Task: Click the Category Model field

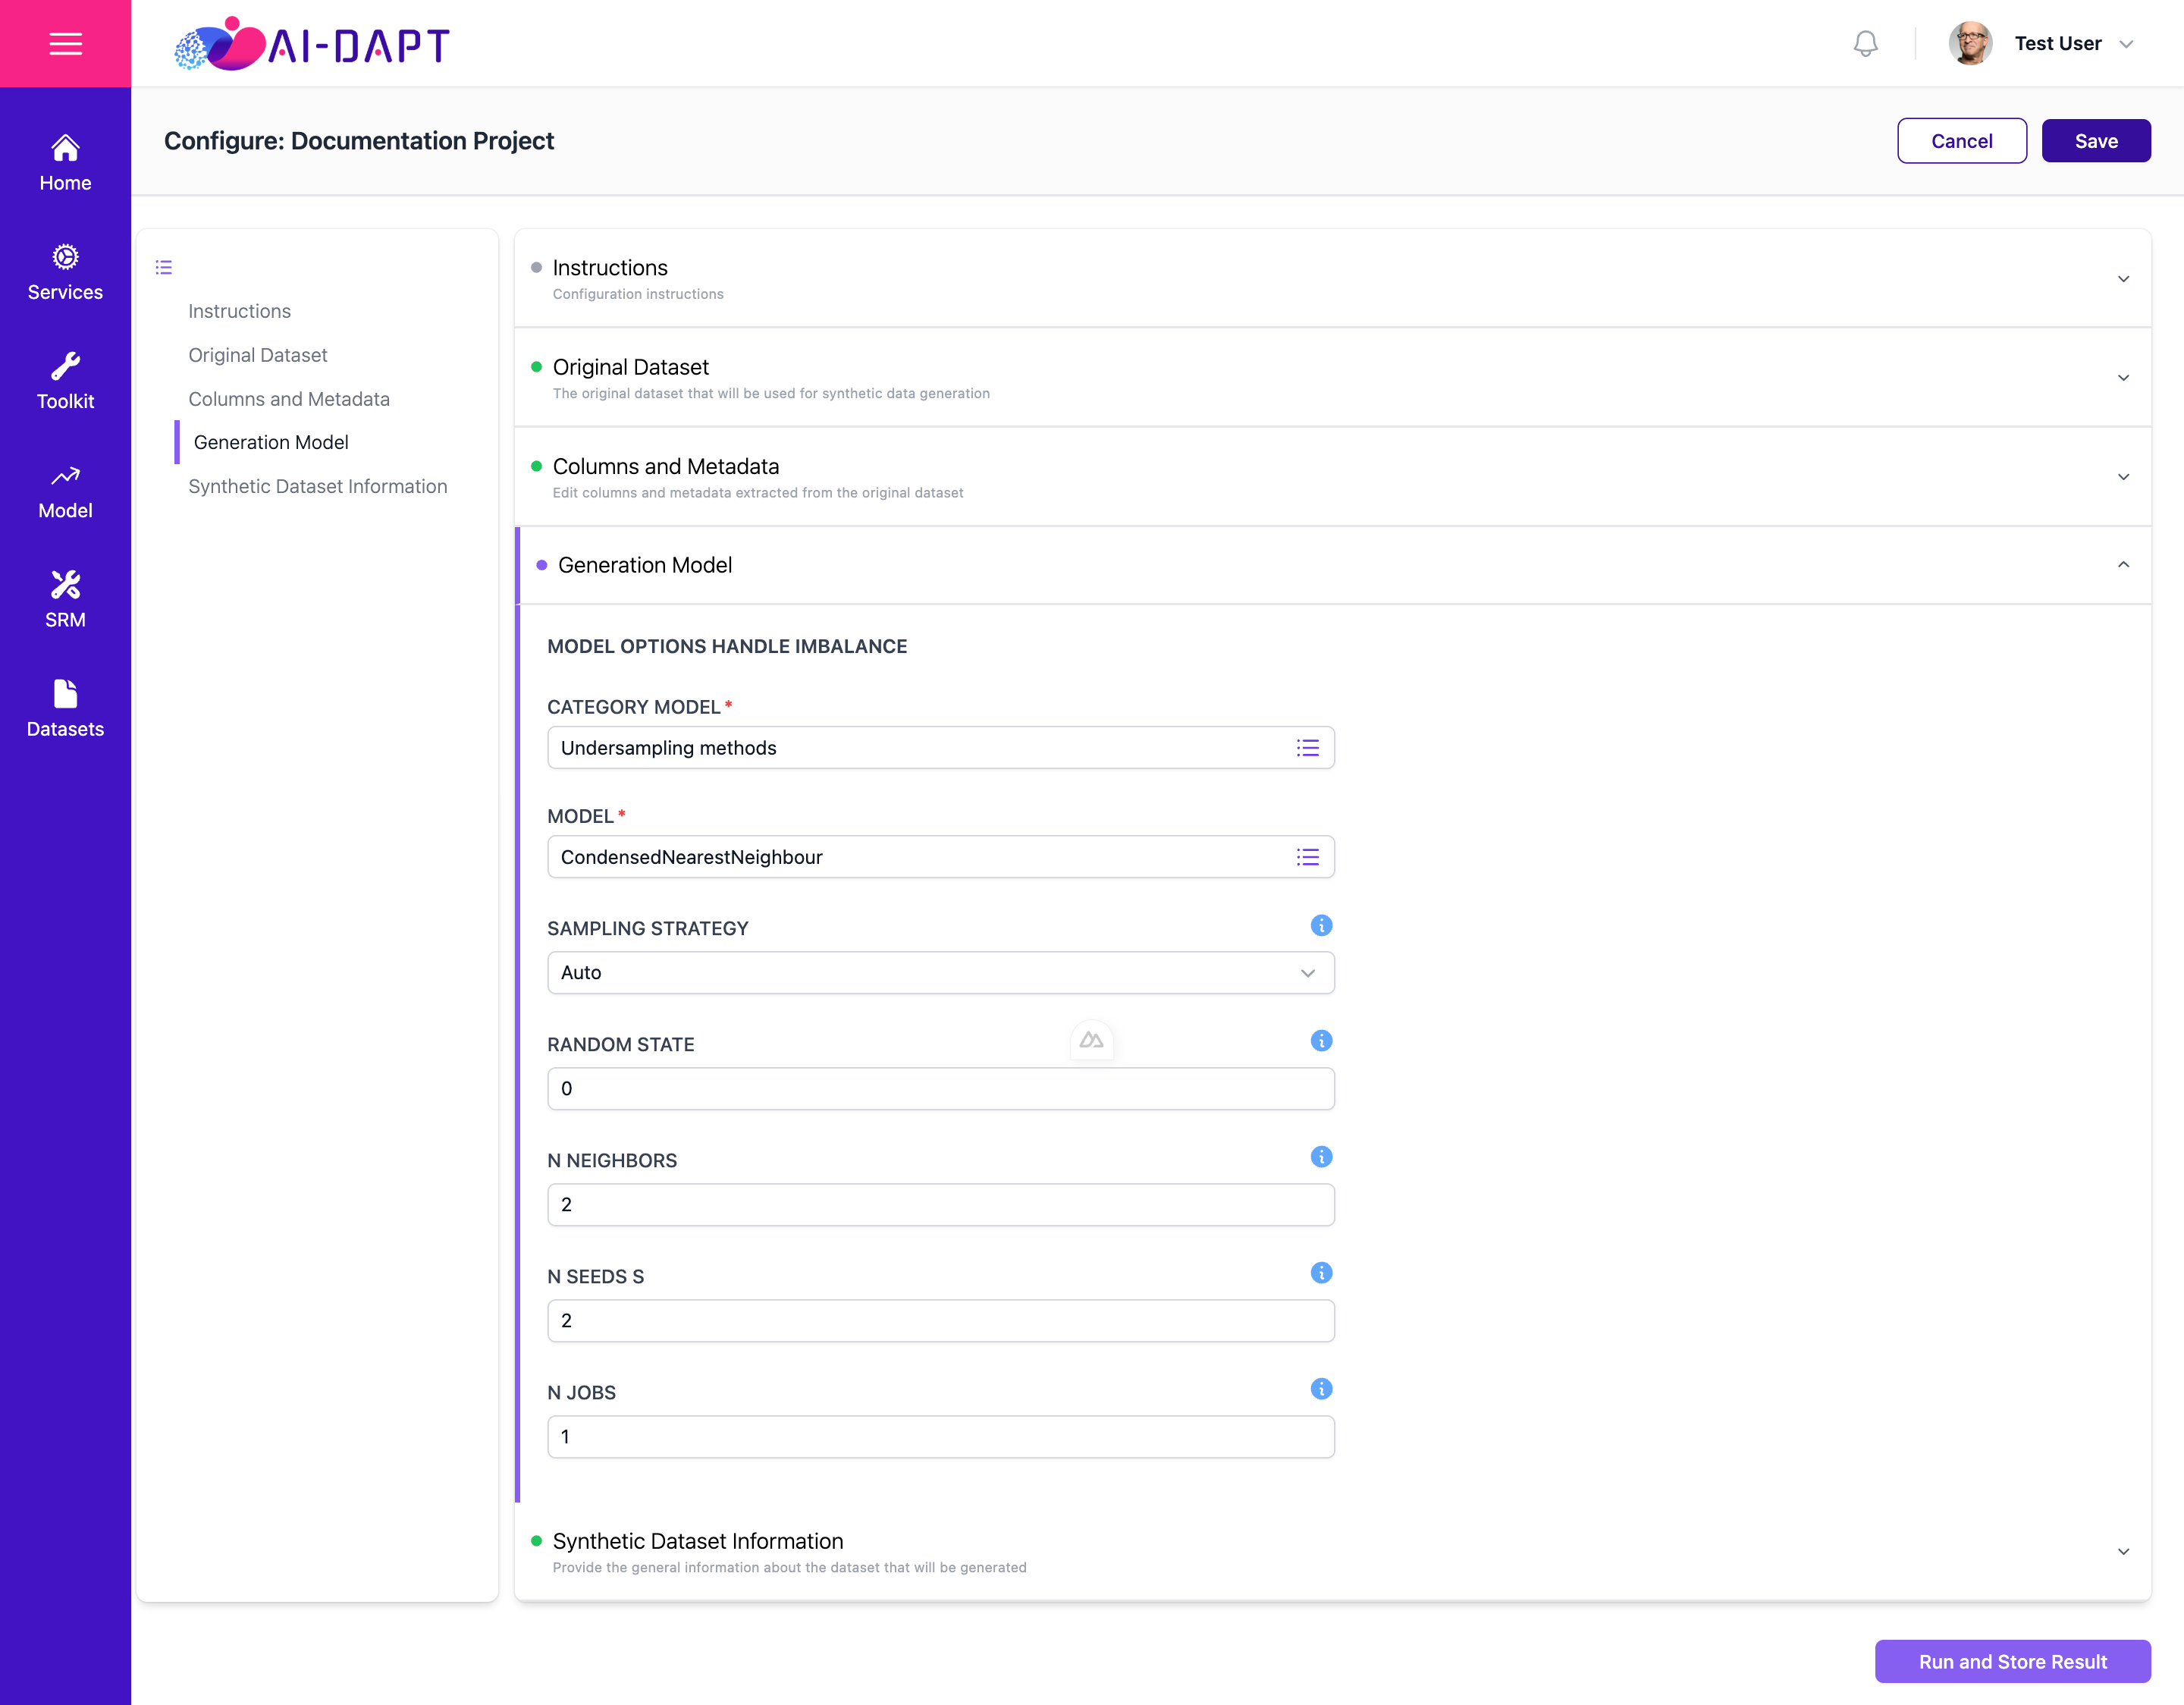Action: tap(941, 748)
